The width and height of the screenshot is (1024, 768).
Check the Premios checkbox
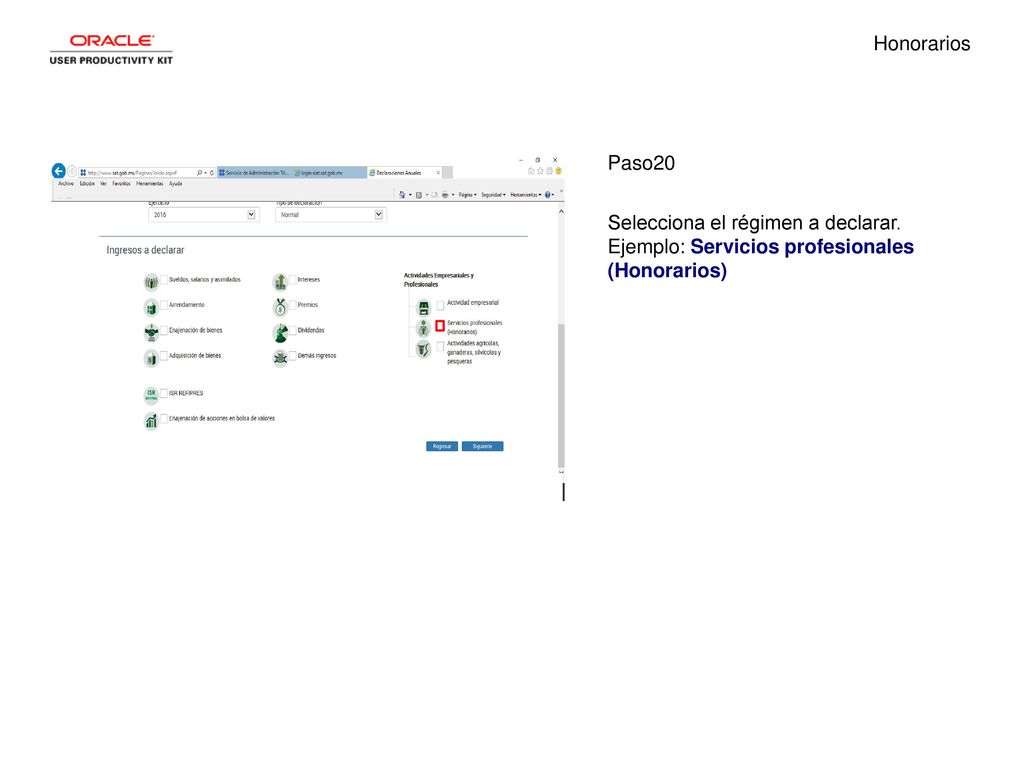pyautogui.click(x=293, y=304)
